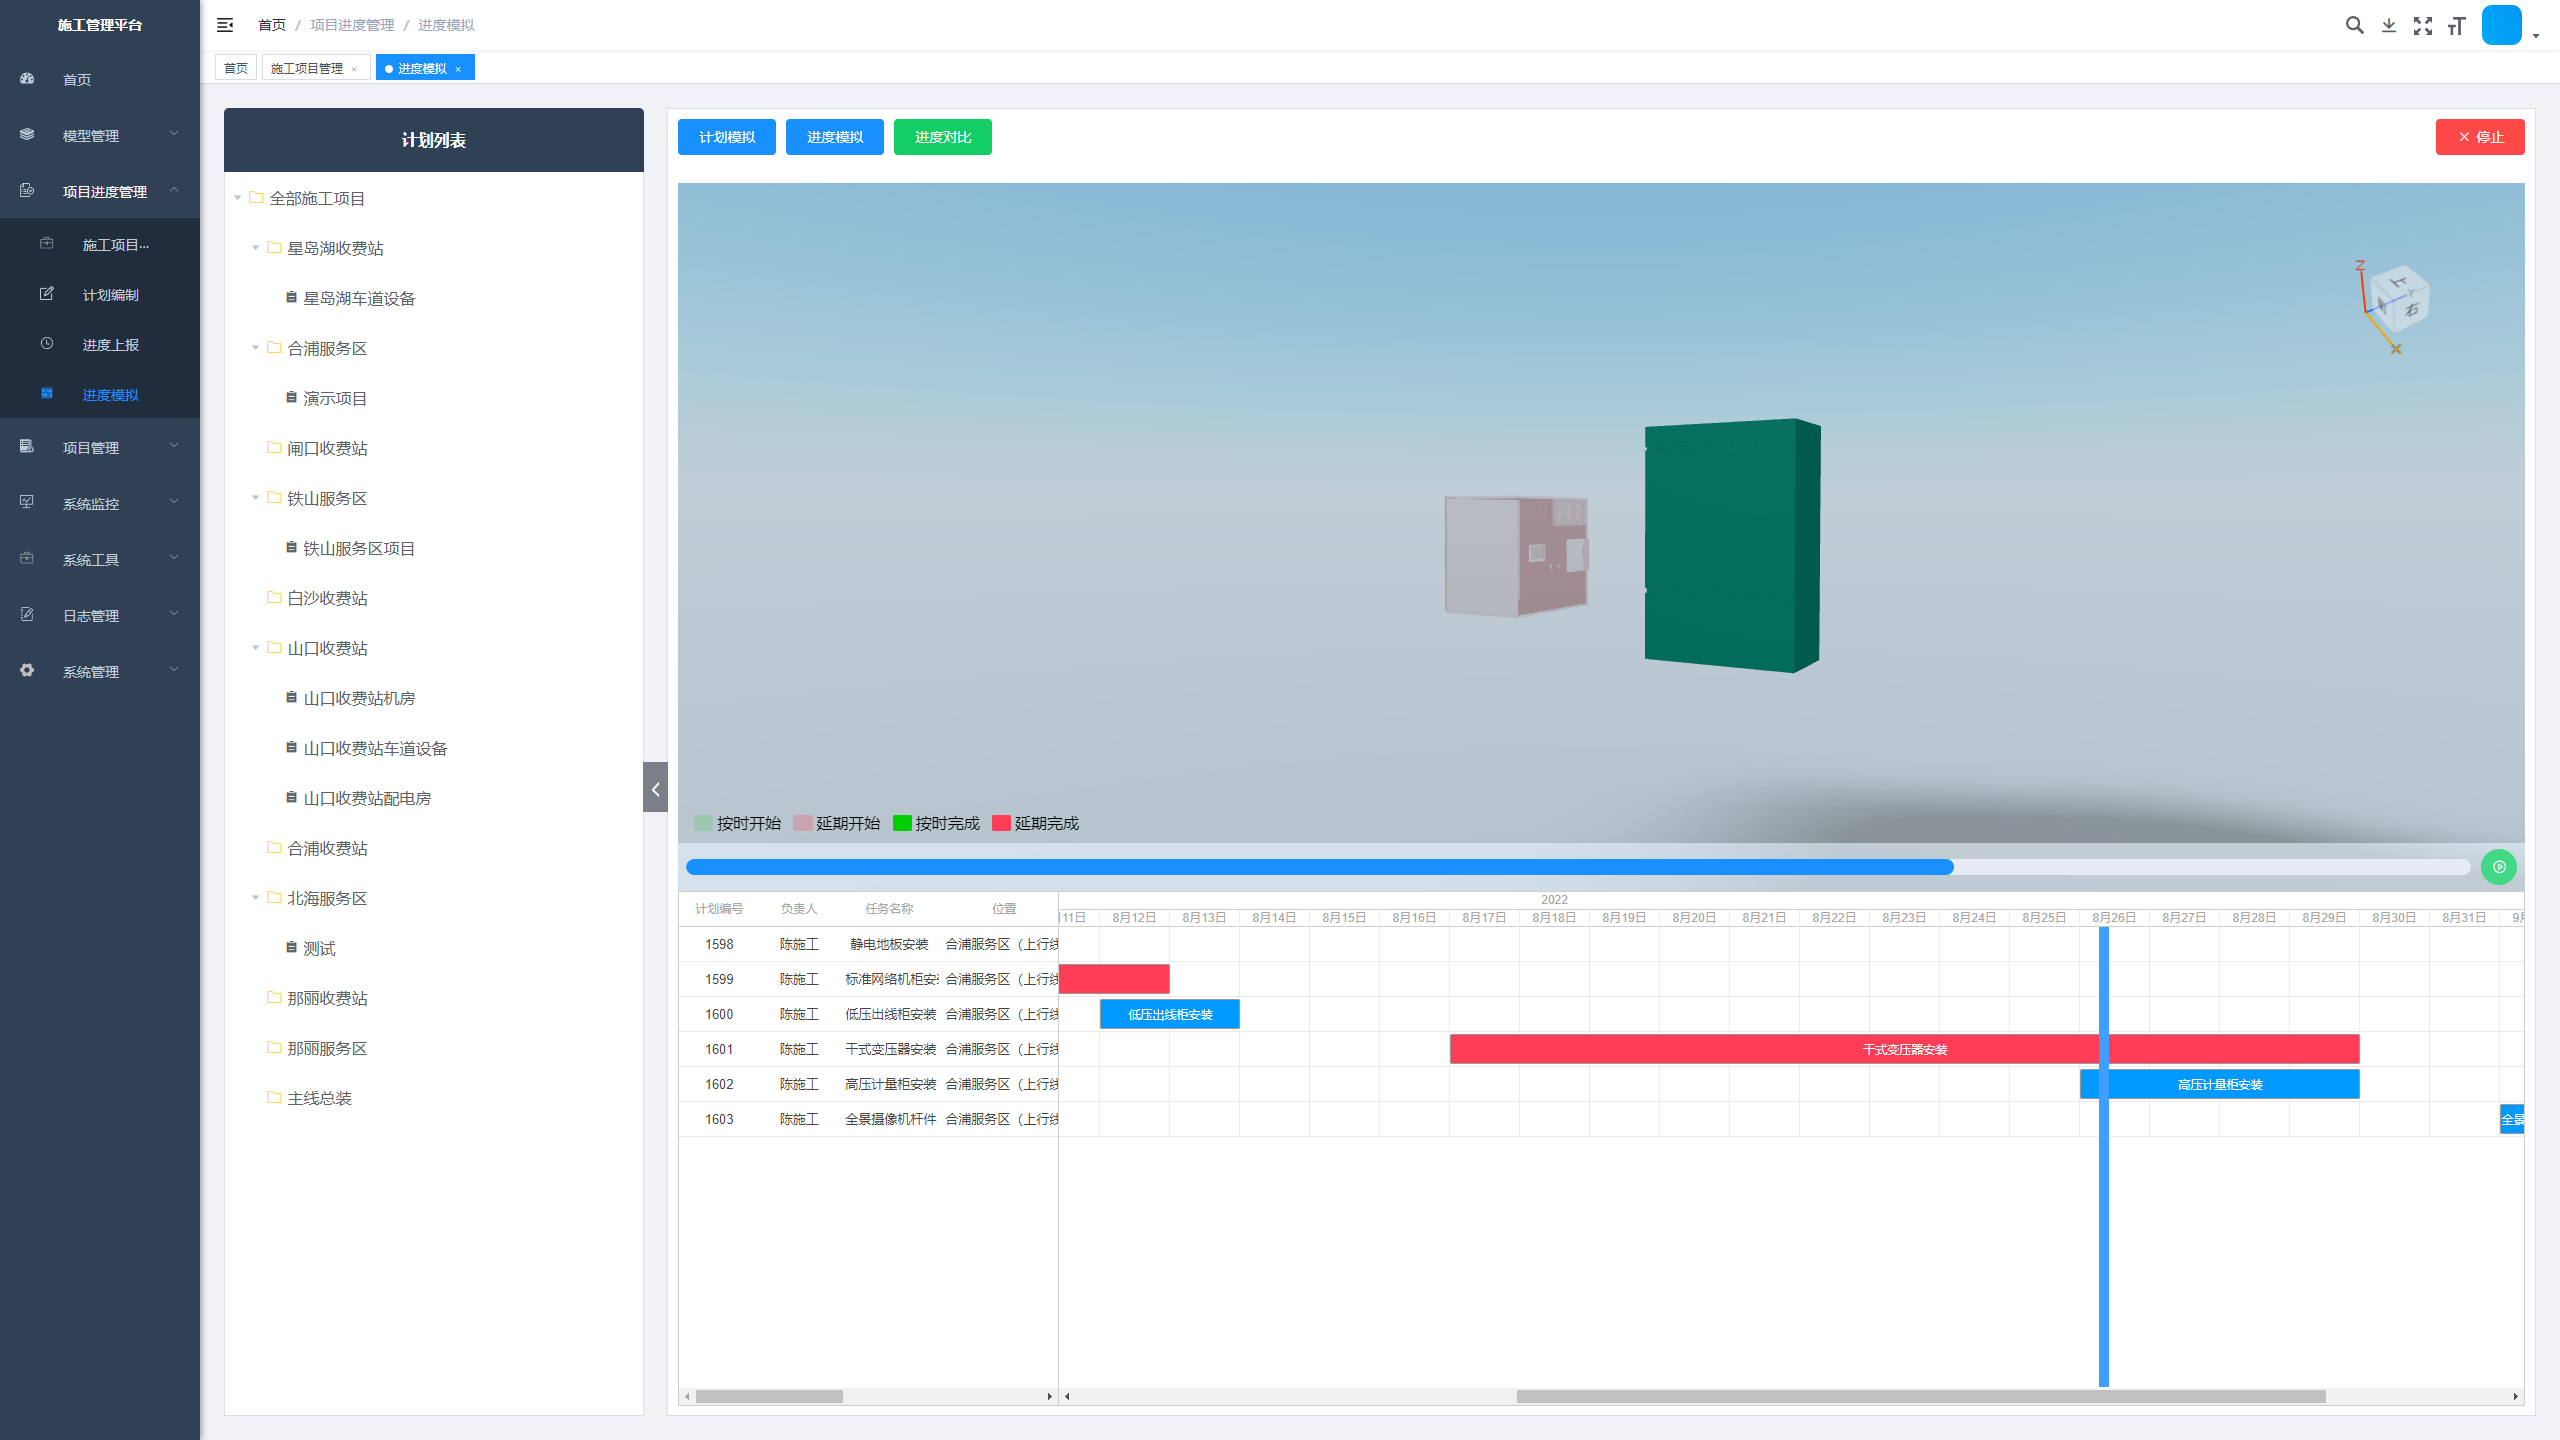Collapse the sidebar with hamburger icon
The height and width of the screenshot is (1440, 2560).
click(225, 25)
